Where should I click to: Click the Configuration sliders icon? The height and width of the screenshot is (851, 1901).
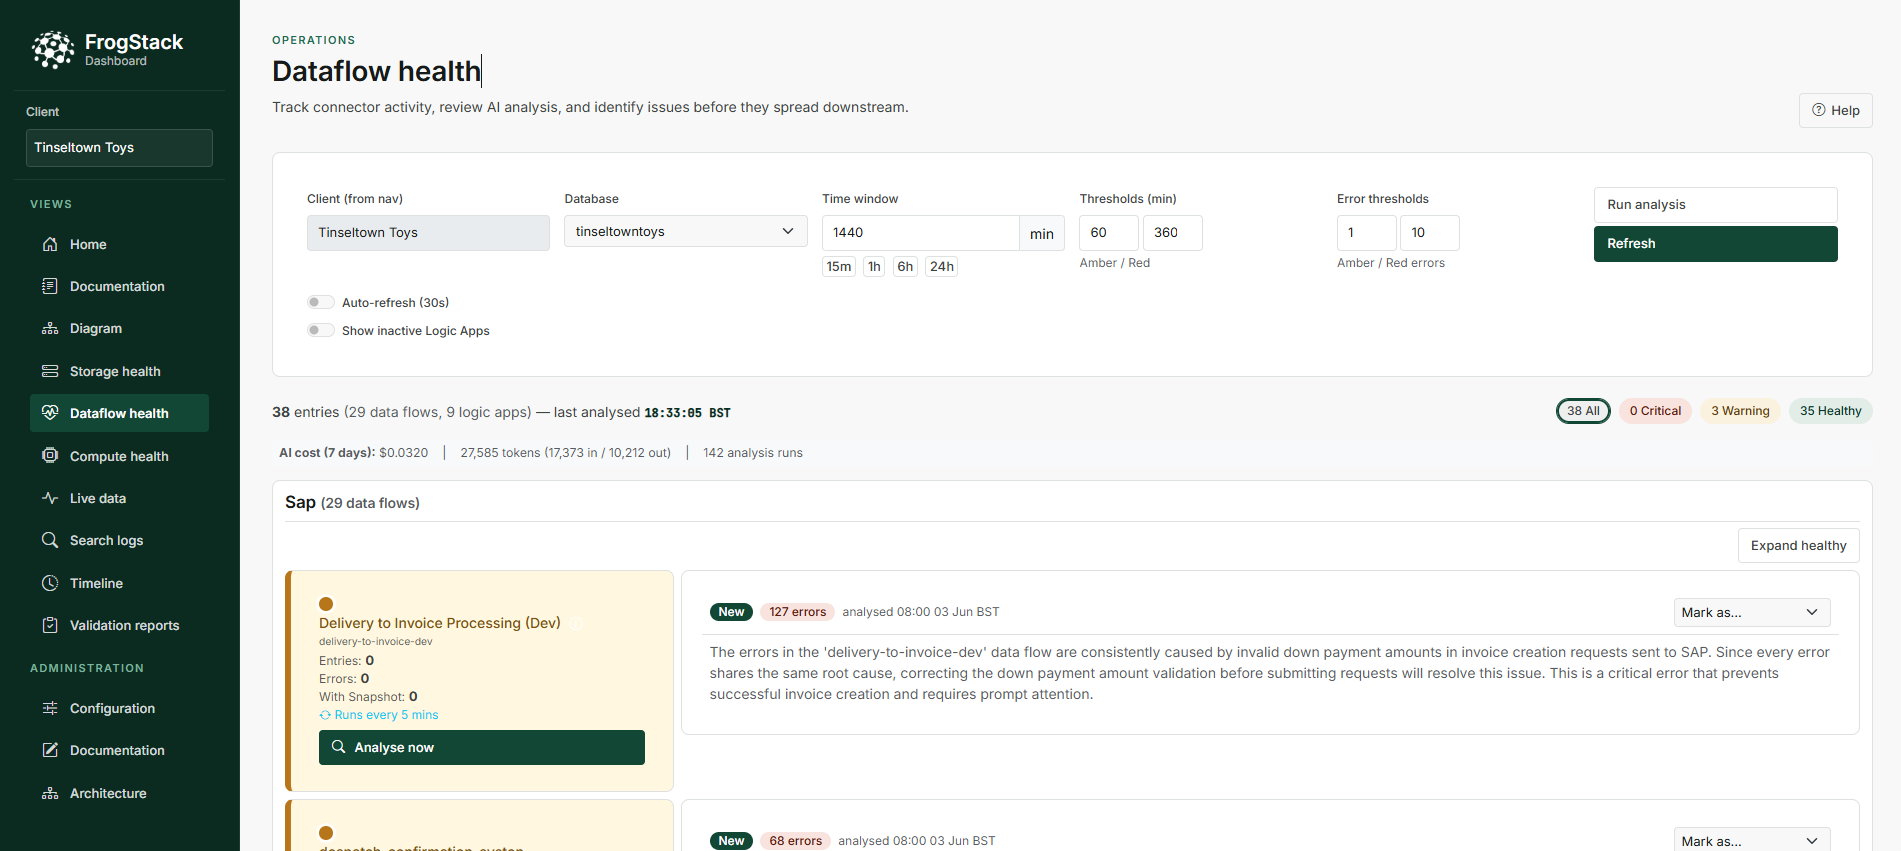(50, 708)
